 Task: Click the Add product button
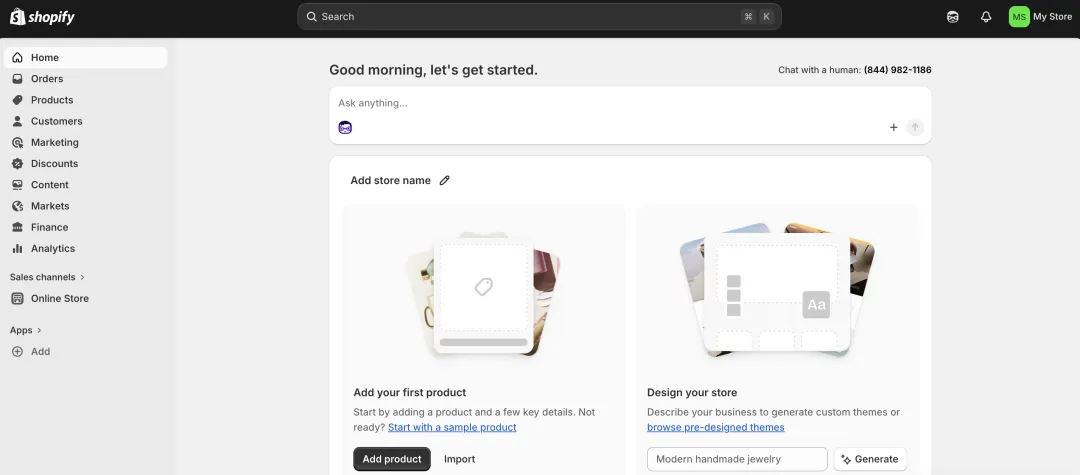[391, 459]
